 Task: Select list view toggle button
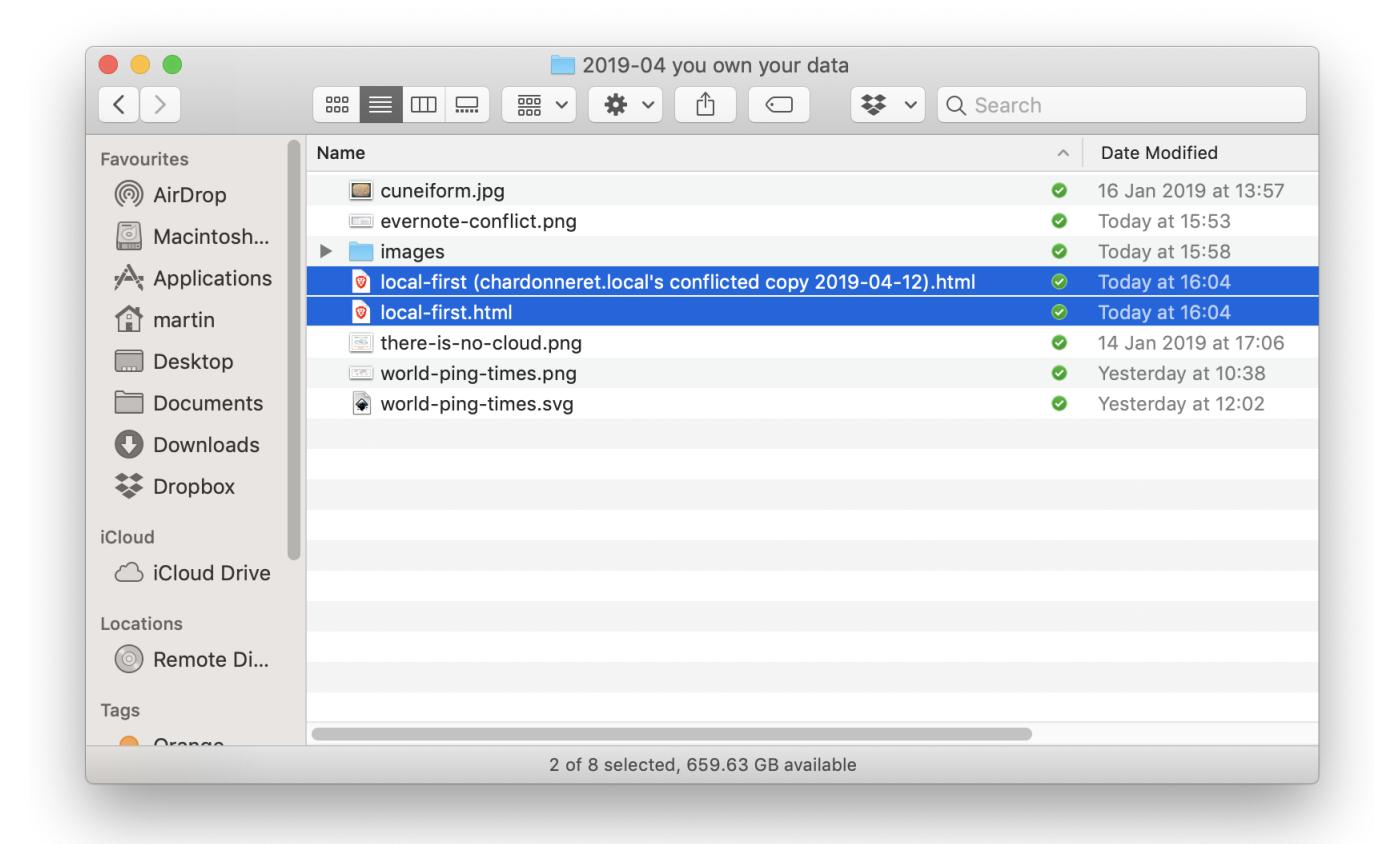tap(379, 105)
